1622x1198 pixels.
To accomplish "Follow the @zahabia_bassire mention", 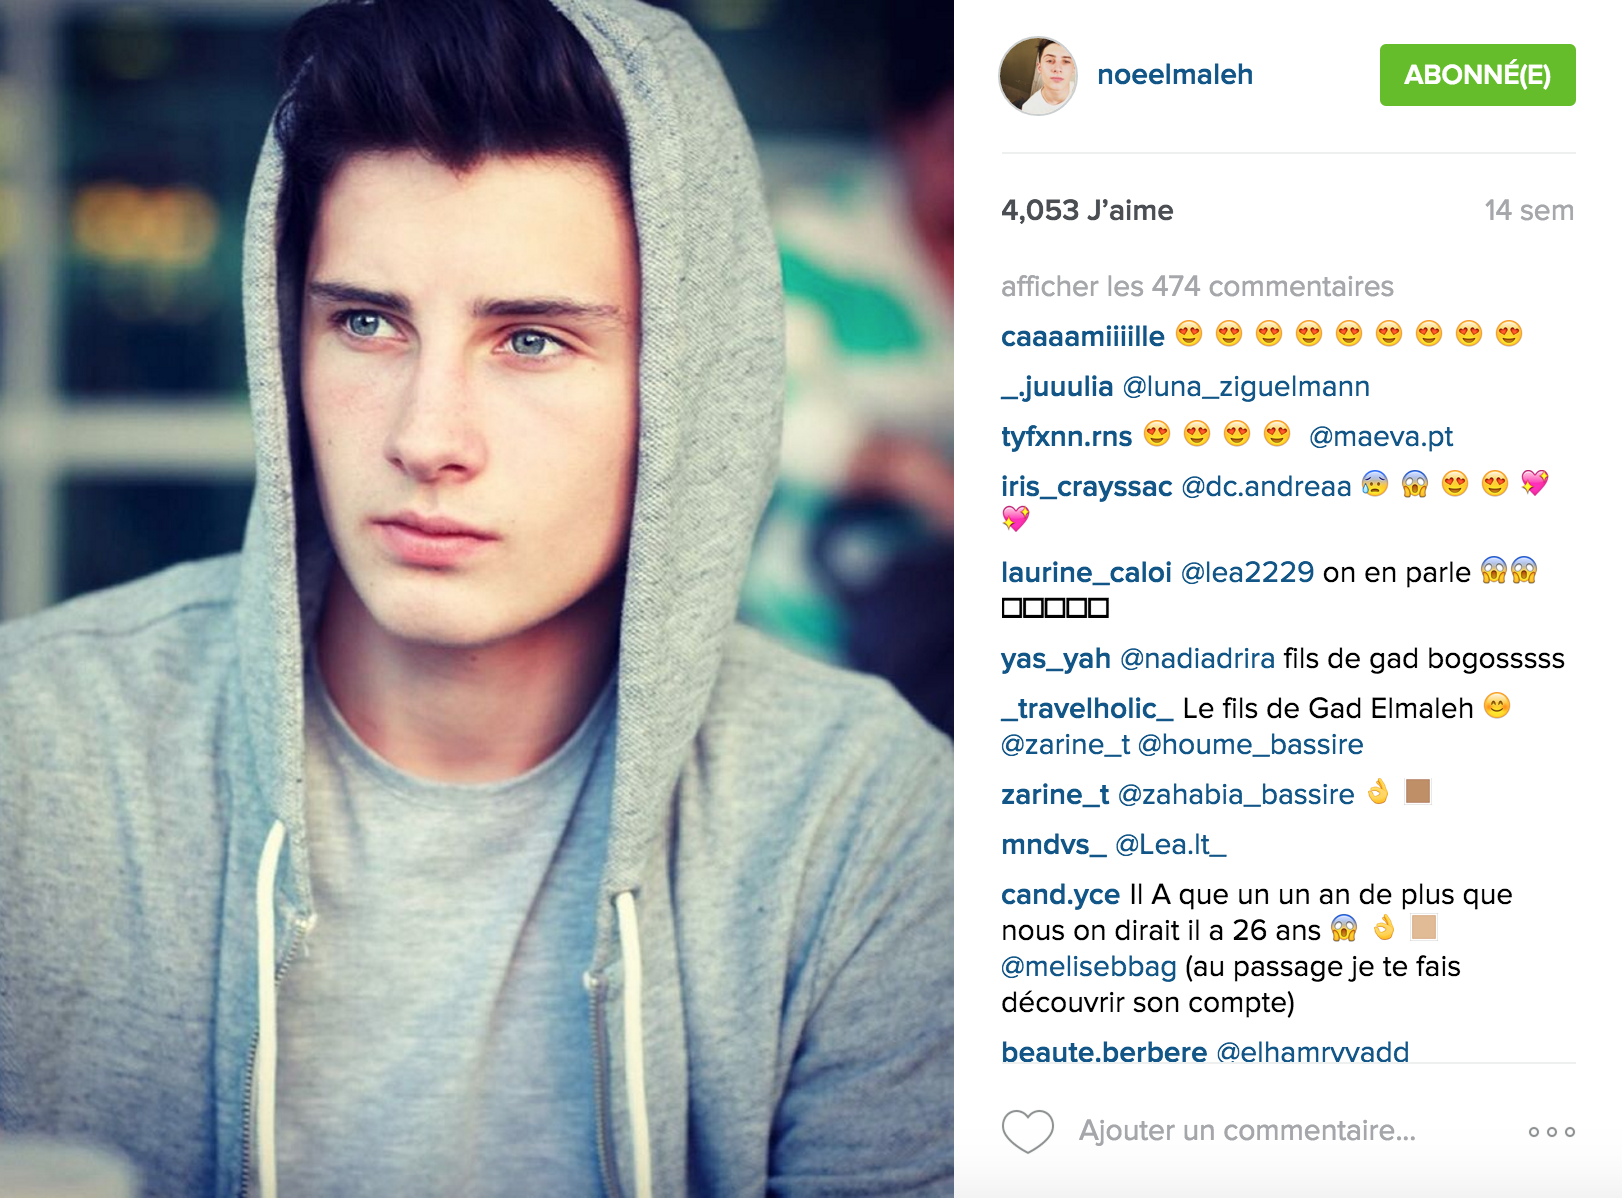I will [1236, 795].
